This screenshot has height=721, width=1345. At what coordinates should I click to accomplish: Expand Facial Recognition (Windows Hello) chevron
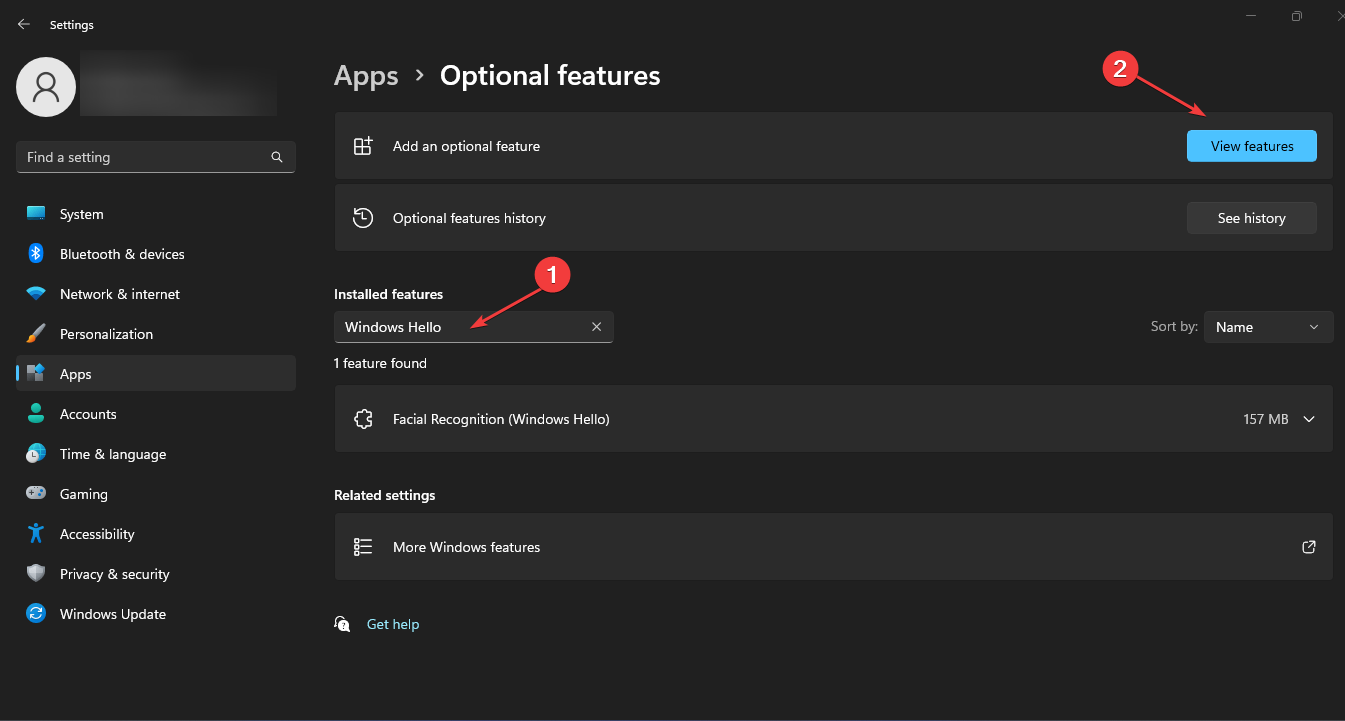pos(1309,419)
